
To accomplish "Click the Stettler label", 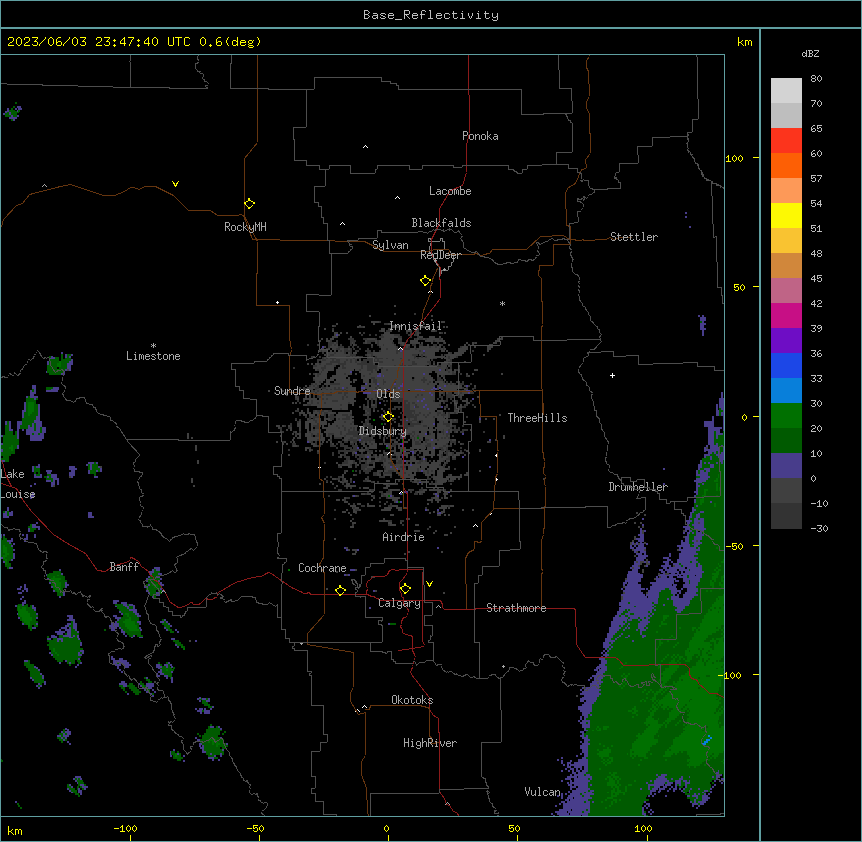I will pyautogui.click(x=634, y=237).
